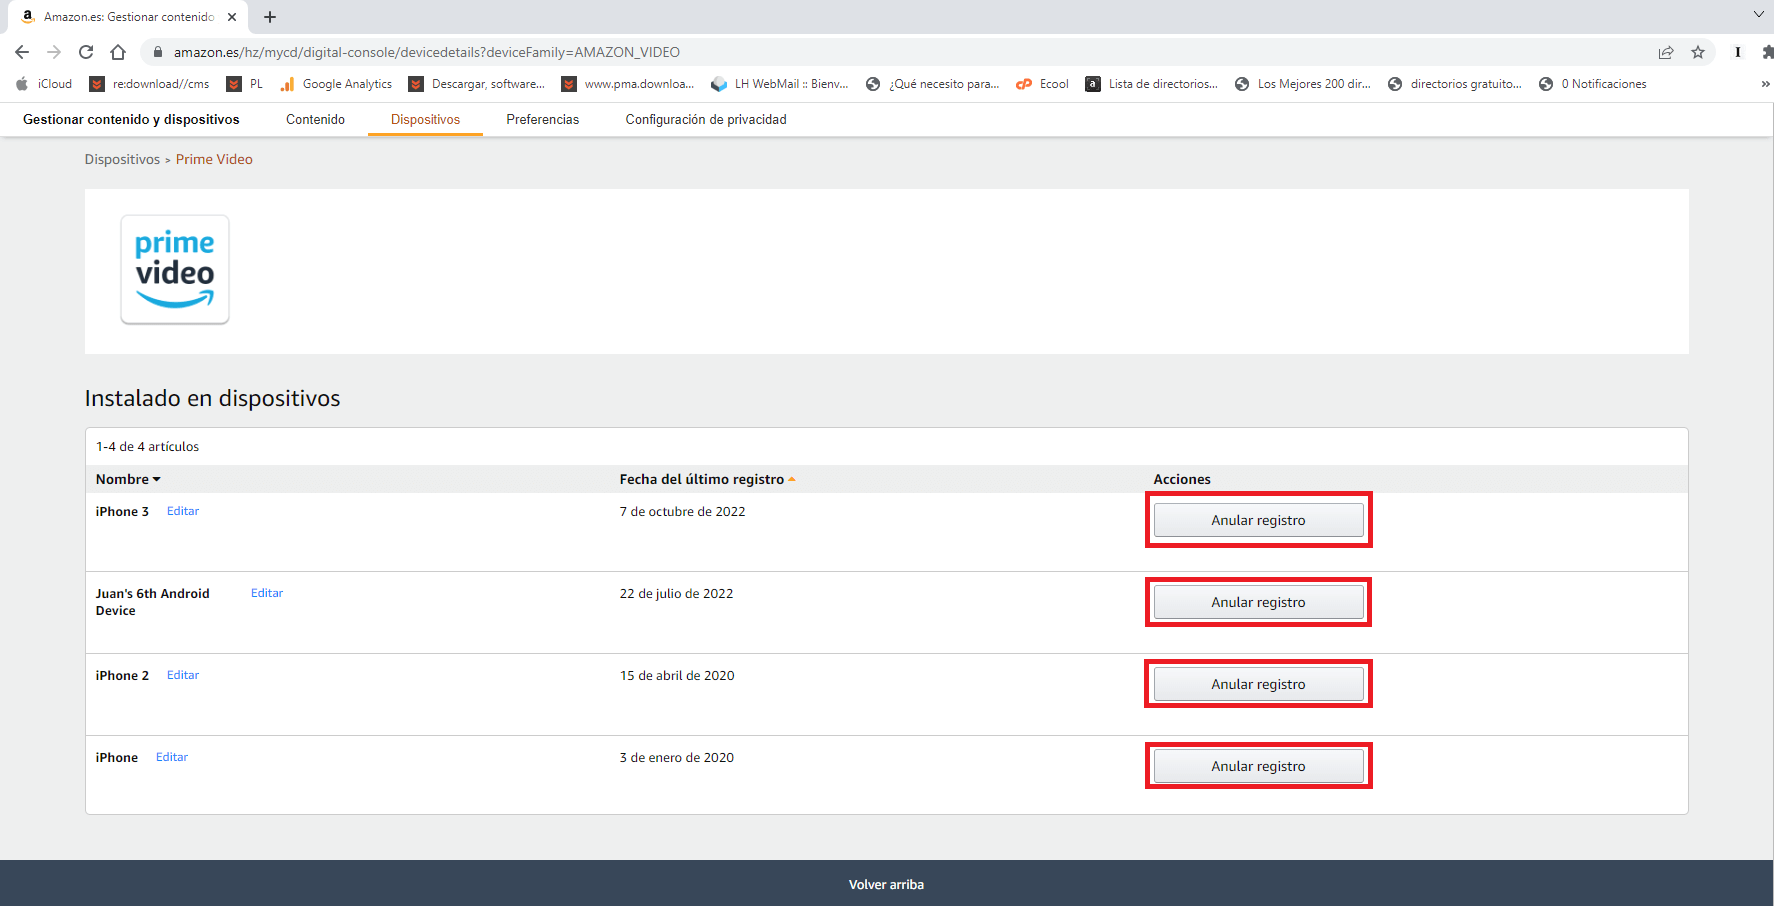Open Los Mejores 200 dir... bookmark

point(1303,84)
